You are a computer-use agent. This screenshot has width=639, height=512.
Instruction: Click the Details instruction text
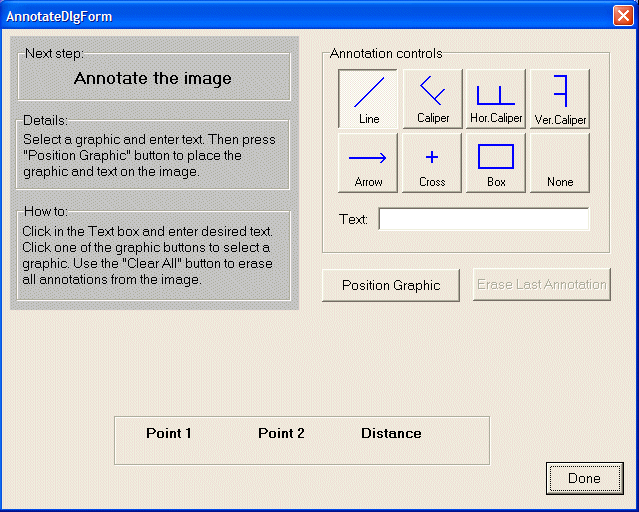point(150,156)
